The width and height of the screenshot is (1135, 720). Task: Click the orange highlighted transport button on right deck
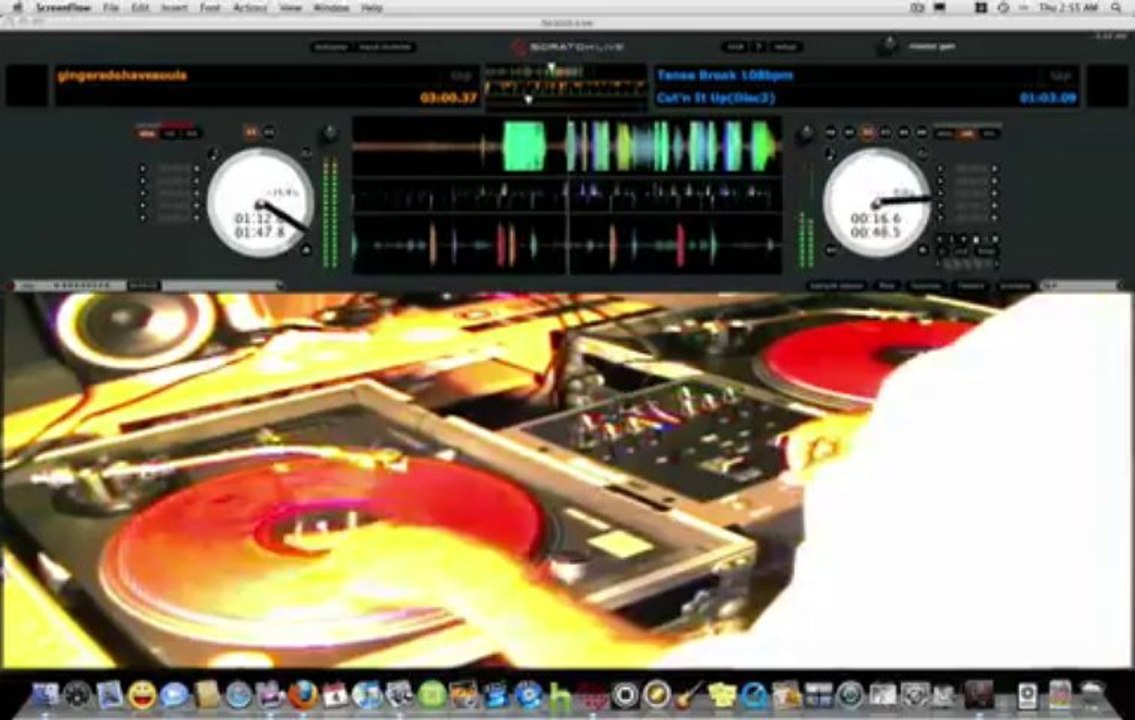[x=866, y=132]
